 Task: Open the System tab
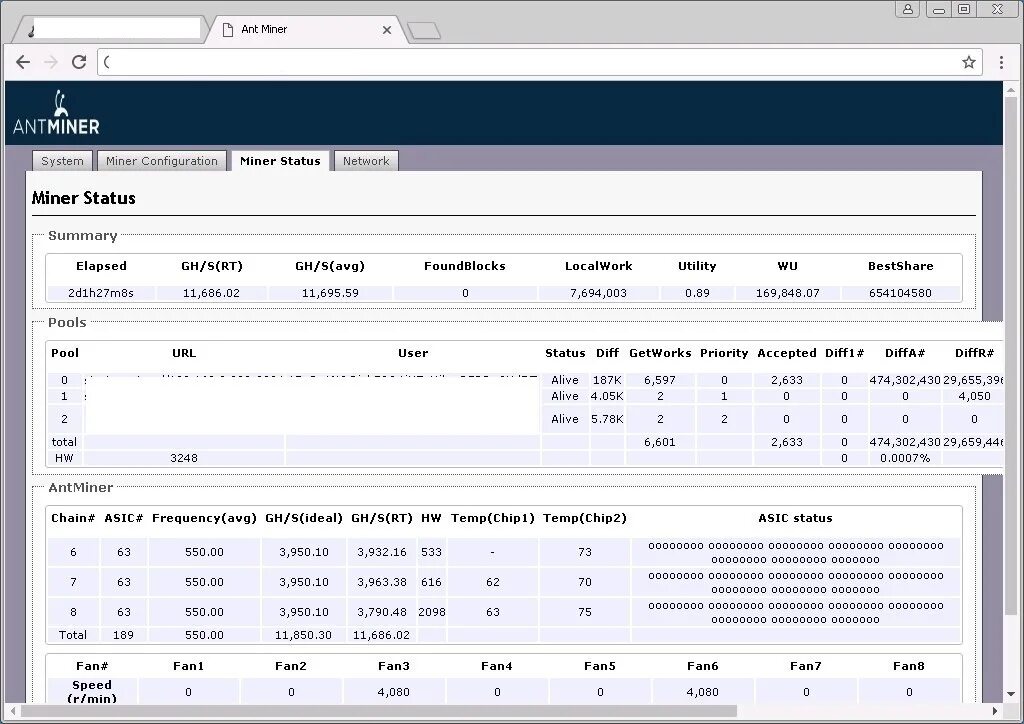click(x=63, y=161)
